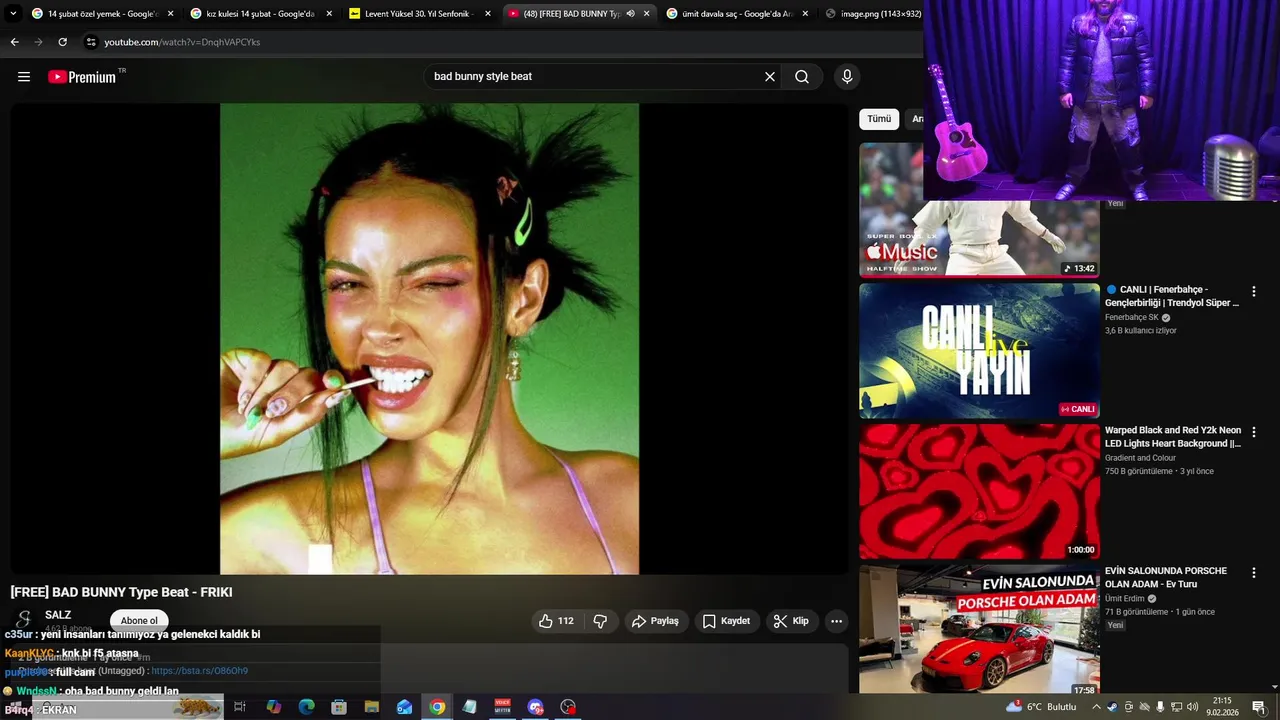Switch to the '14 şubat özel yemek' tab

pyautogui.click(x=103, y=14)
